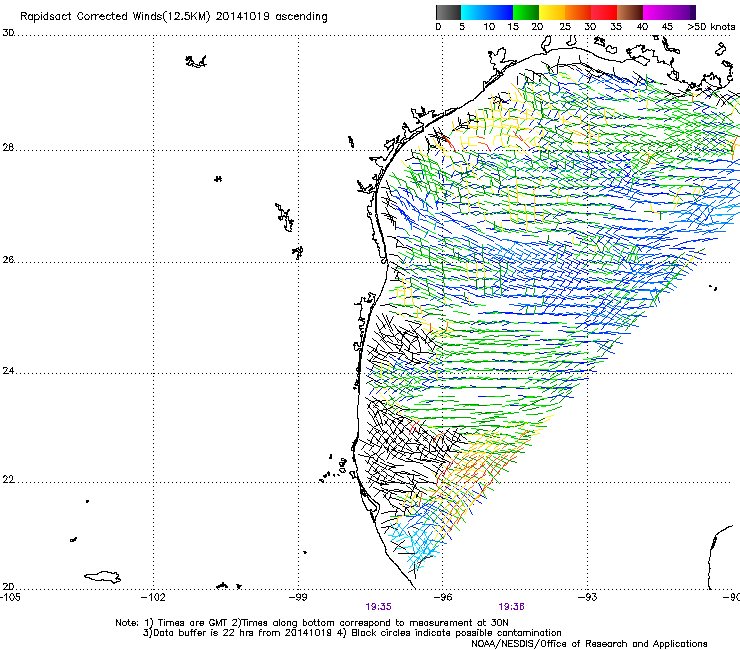Click the latitude label '26'
This screenshot has width=740, height=650.
click(x=8, y=260)
